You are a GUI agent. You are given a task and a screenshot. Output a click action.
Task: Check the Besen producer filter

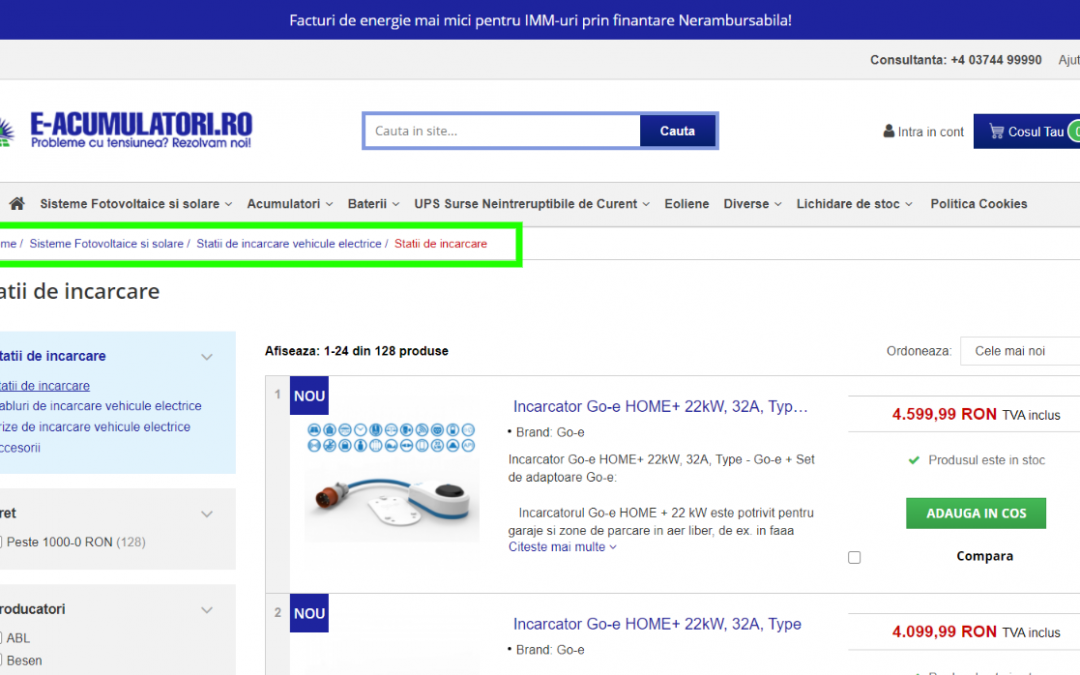(x=1, y=661)
